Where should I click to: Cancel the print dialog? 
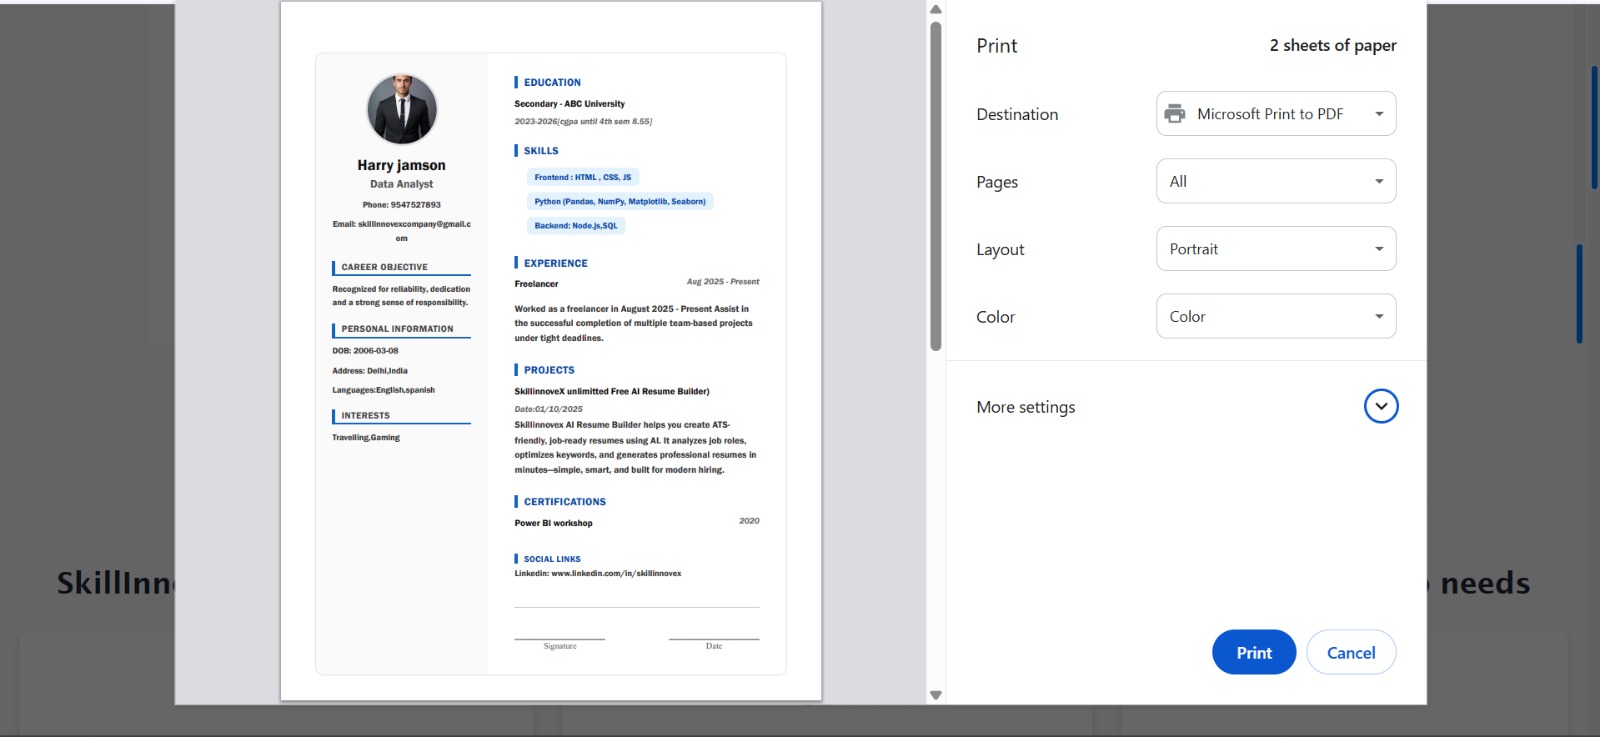(x=1350, y=652)
